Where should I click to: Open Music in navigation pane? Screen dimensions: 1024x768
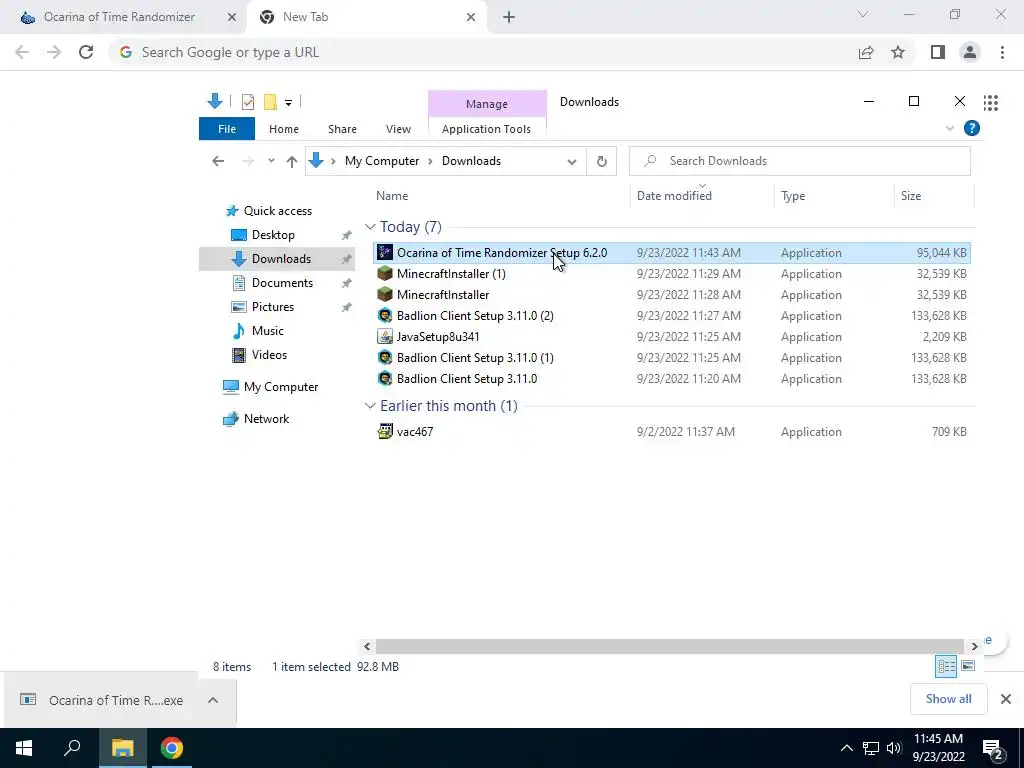tap(268, 331)
